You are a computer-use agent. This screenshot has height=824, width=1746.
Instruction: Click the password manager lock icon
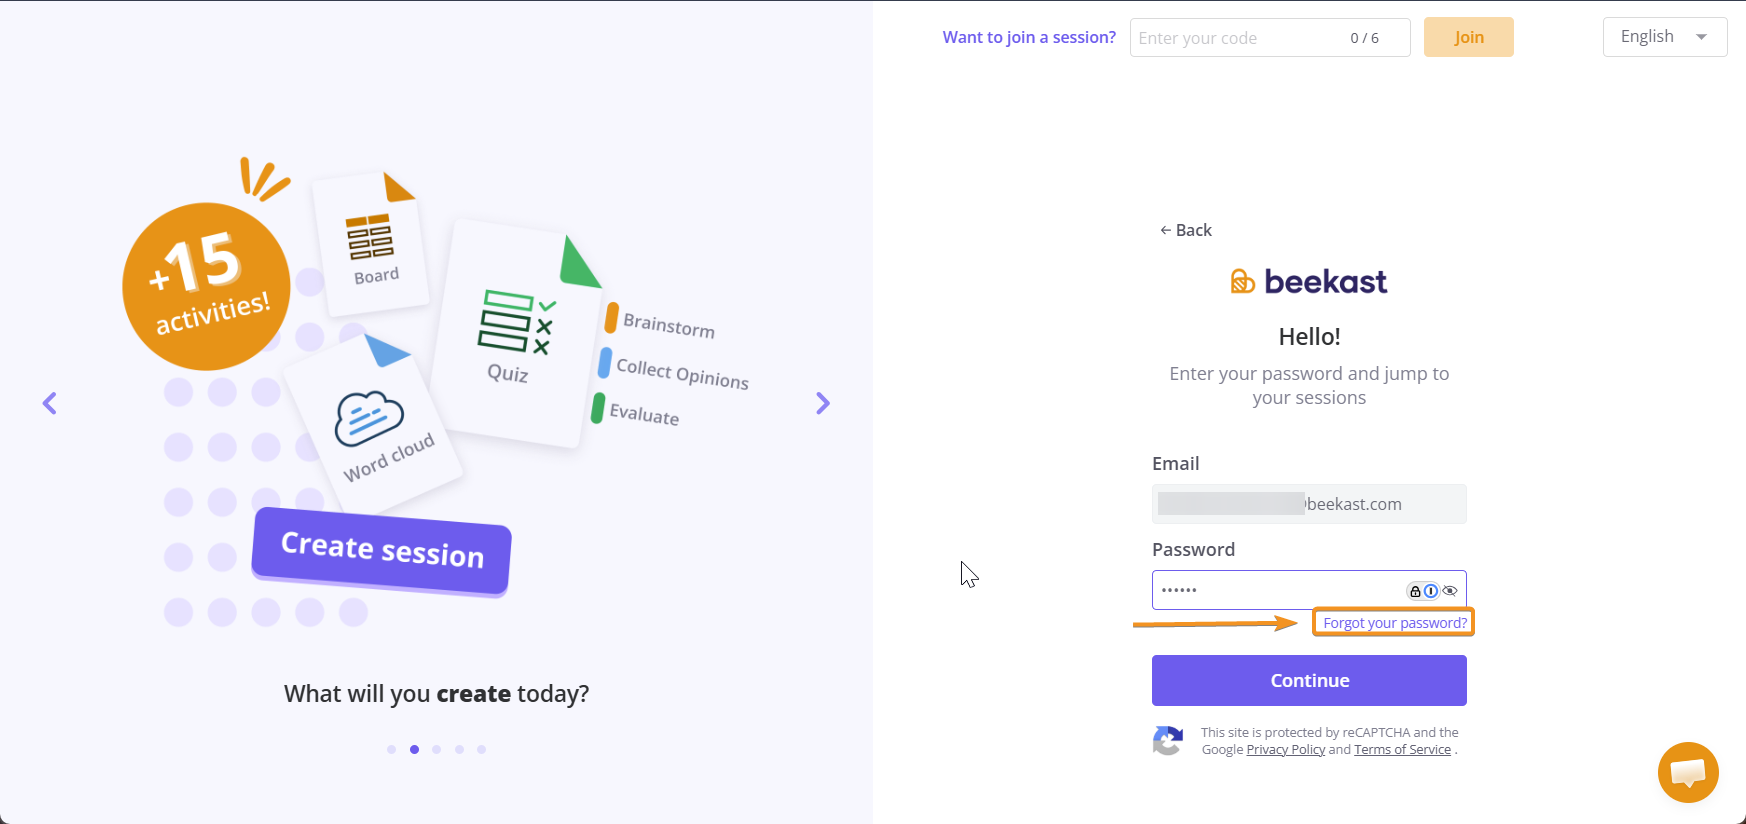[x=1415, y=591]
